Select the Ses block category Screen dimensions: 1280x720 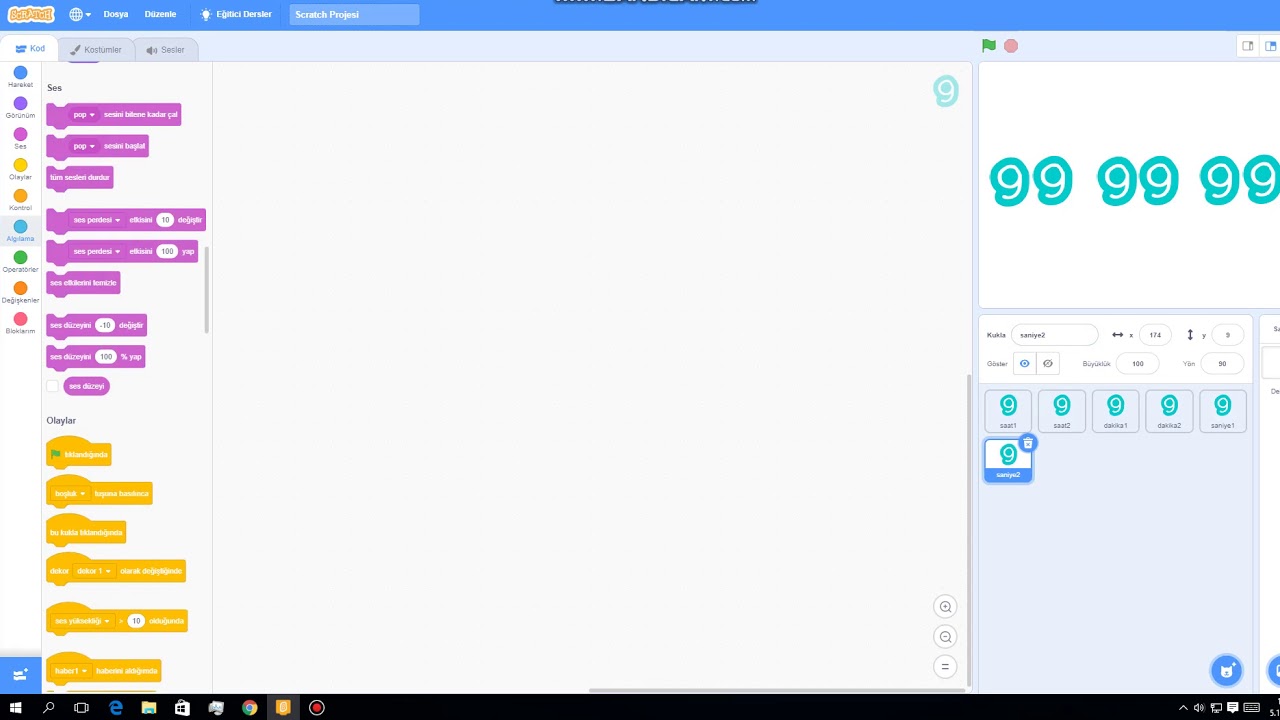20,139
